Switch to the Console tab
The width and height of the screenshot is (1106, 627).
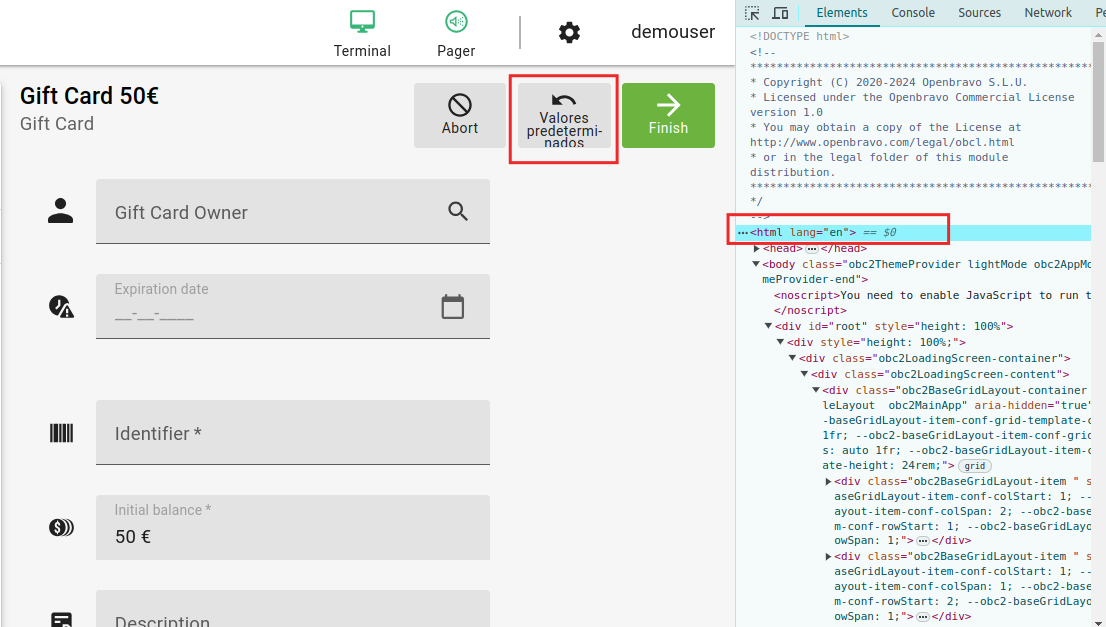[x=913, y=13]
